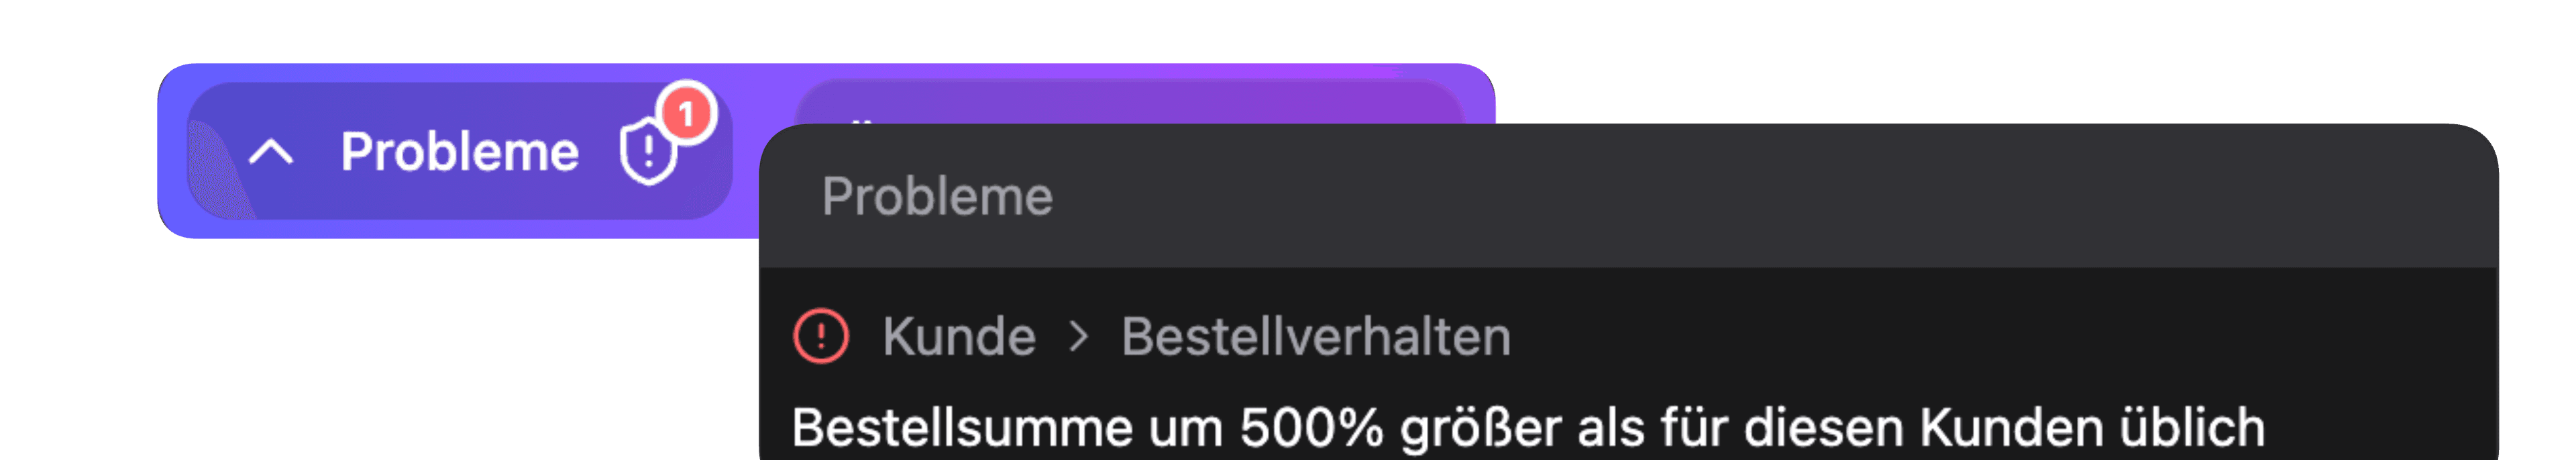2576x460 pixels.
Task: Open the Bestellverhalten breadcrumb entry
Action: coord(1316,336)
